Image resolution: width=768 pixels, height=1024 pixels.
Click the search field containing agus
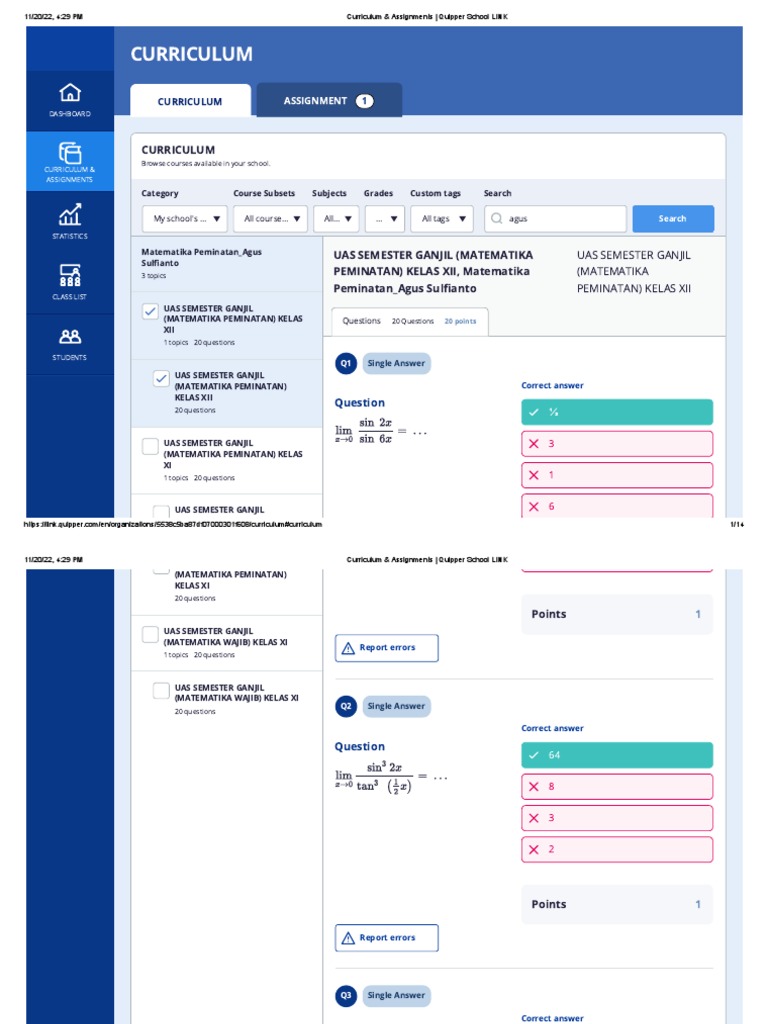(555, 219)
